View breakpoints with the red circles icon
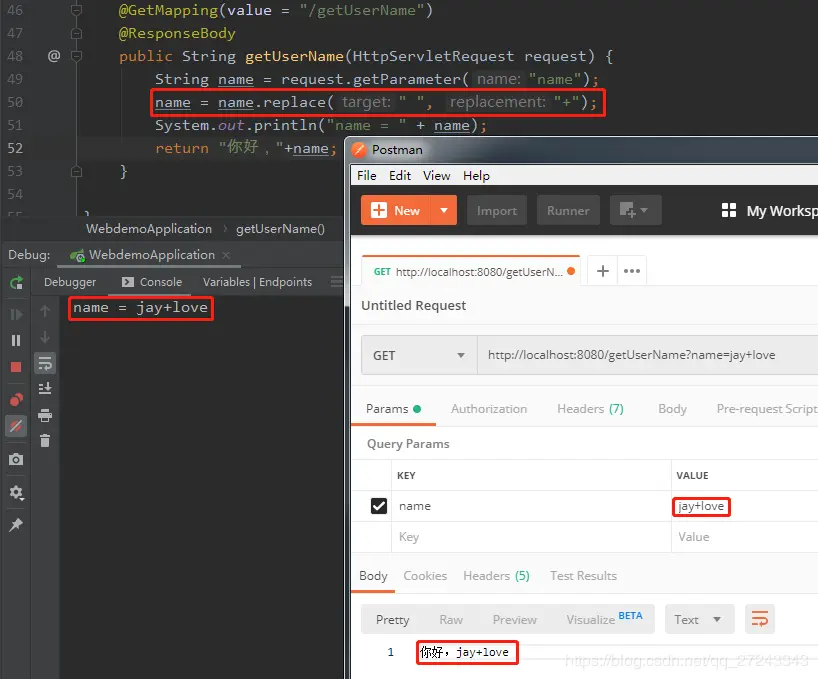The image size is (818, 679). click(16, 400)
